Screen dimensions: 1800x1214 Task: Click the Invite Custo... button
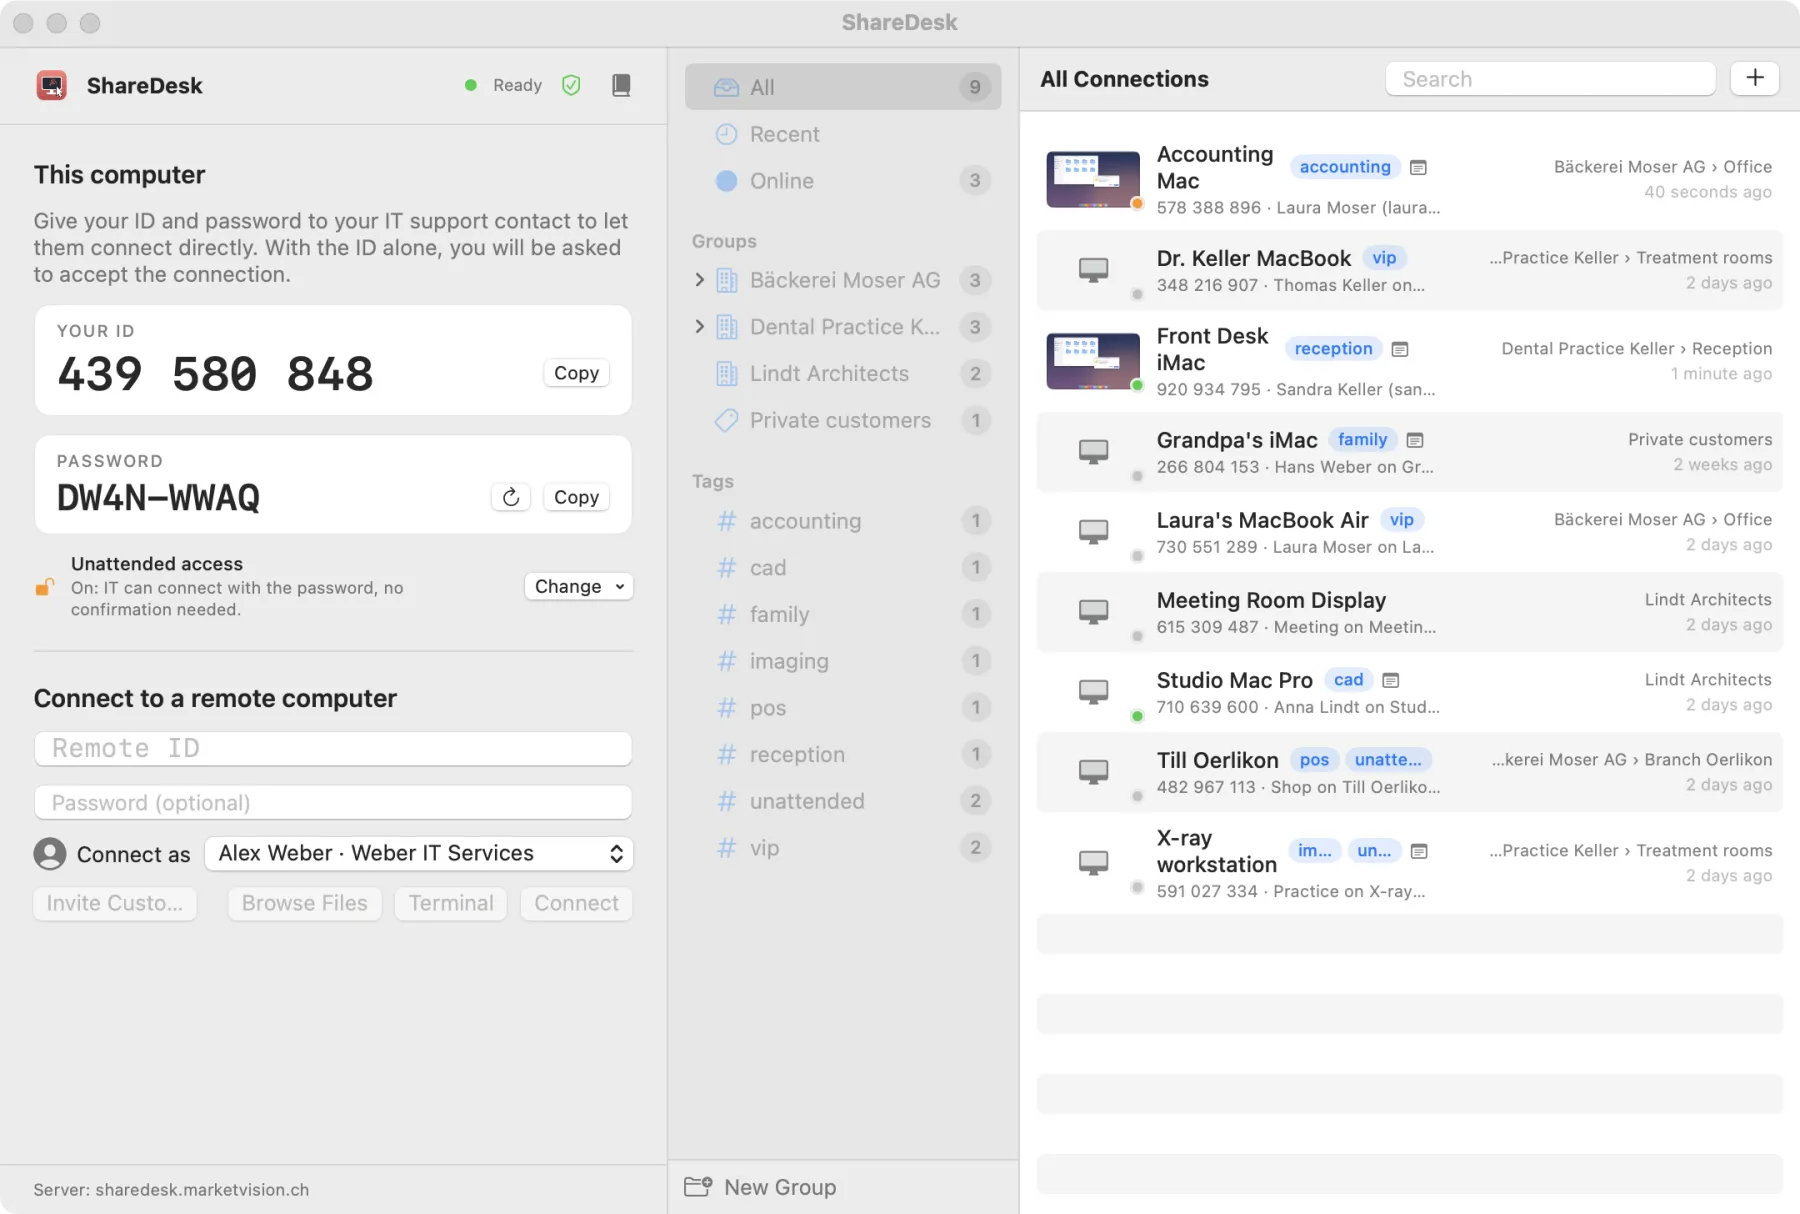(115, 903)
